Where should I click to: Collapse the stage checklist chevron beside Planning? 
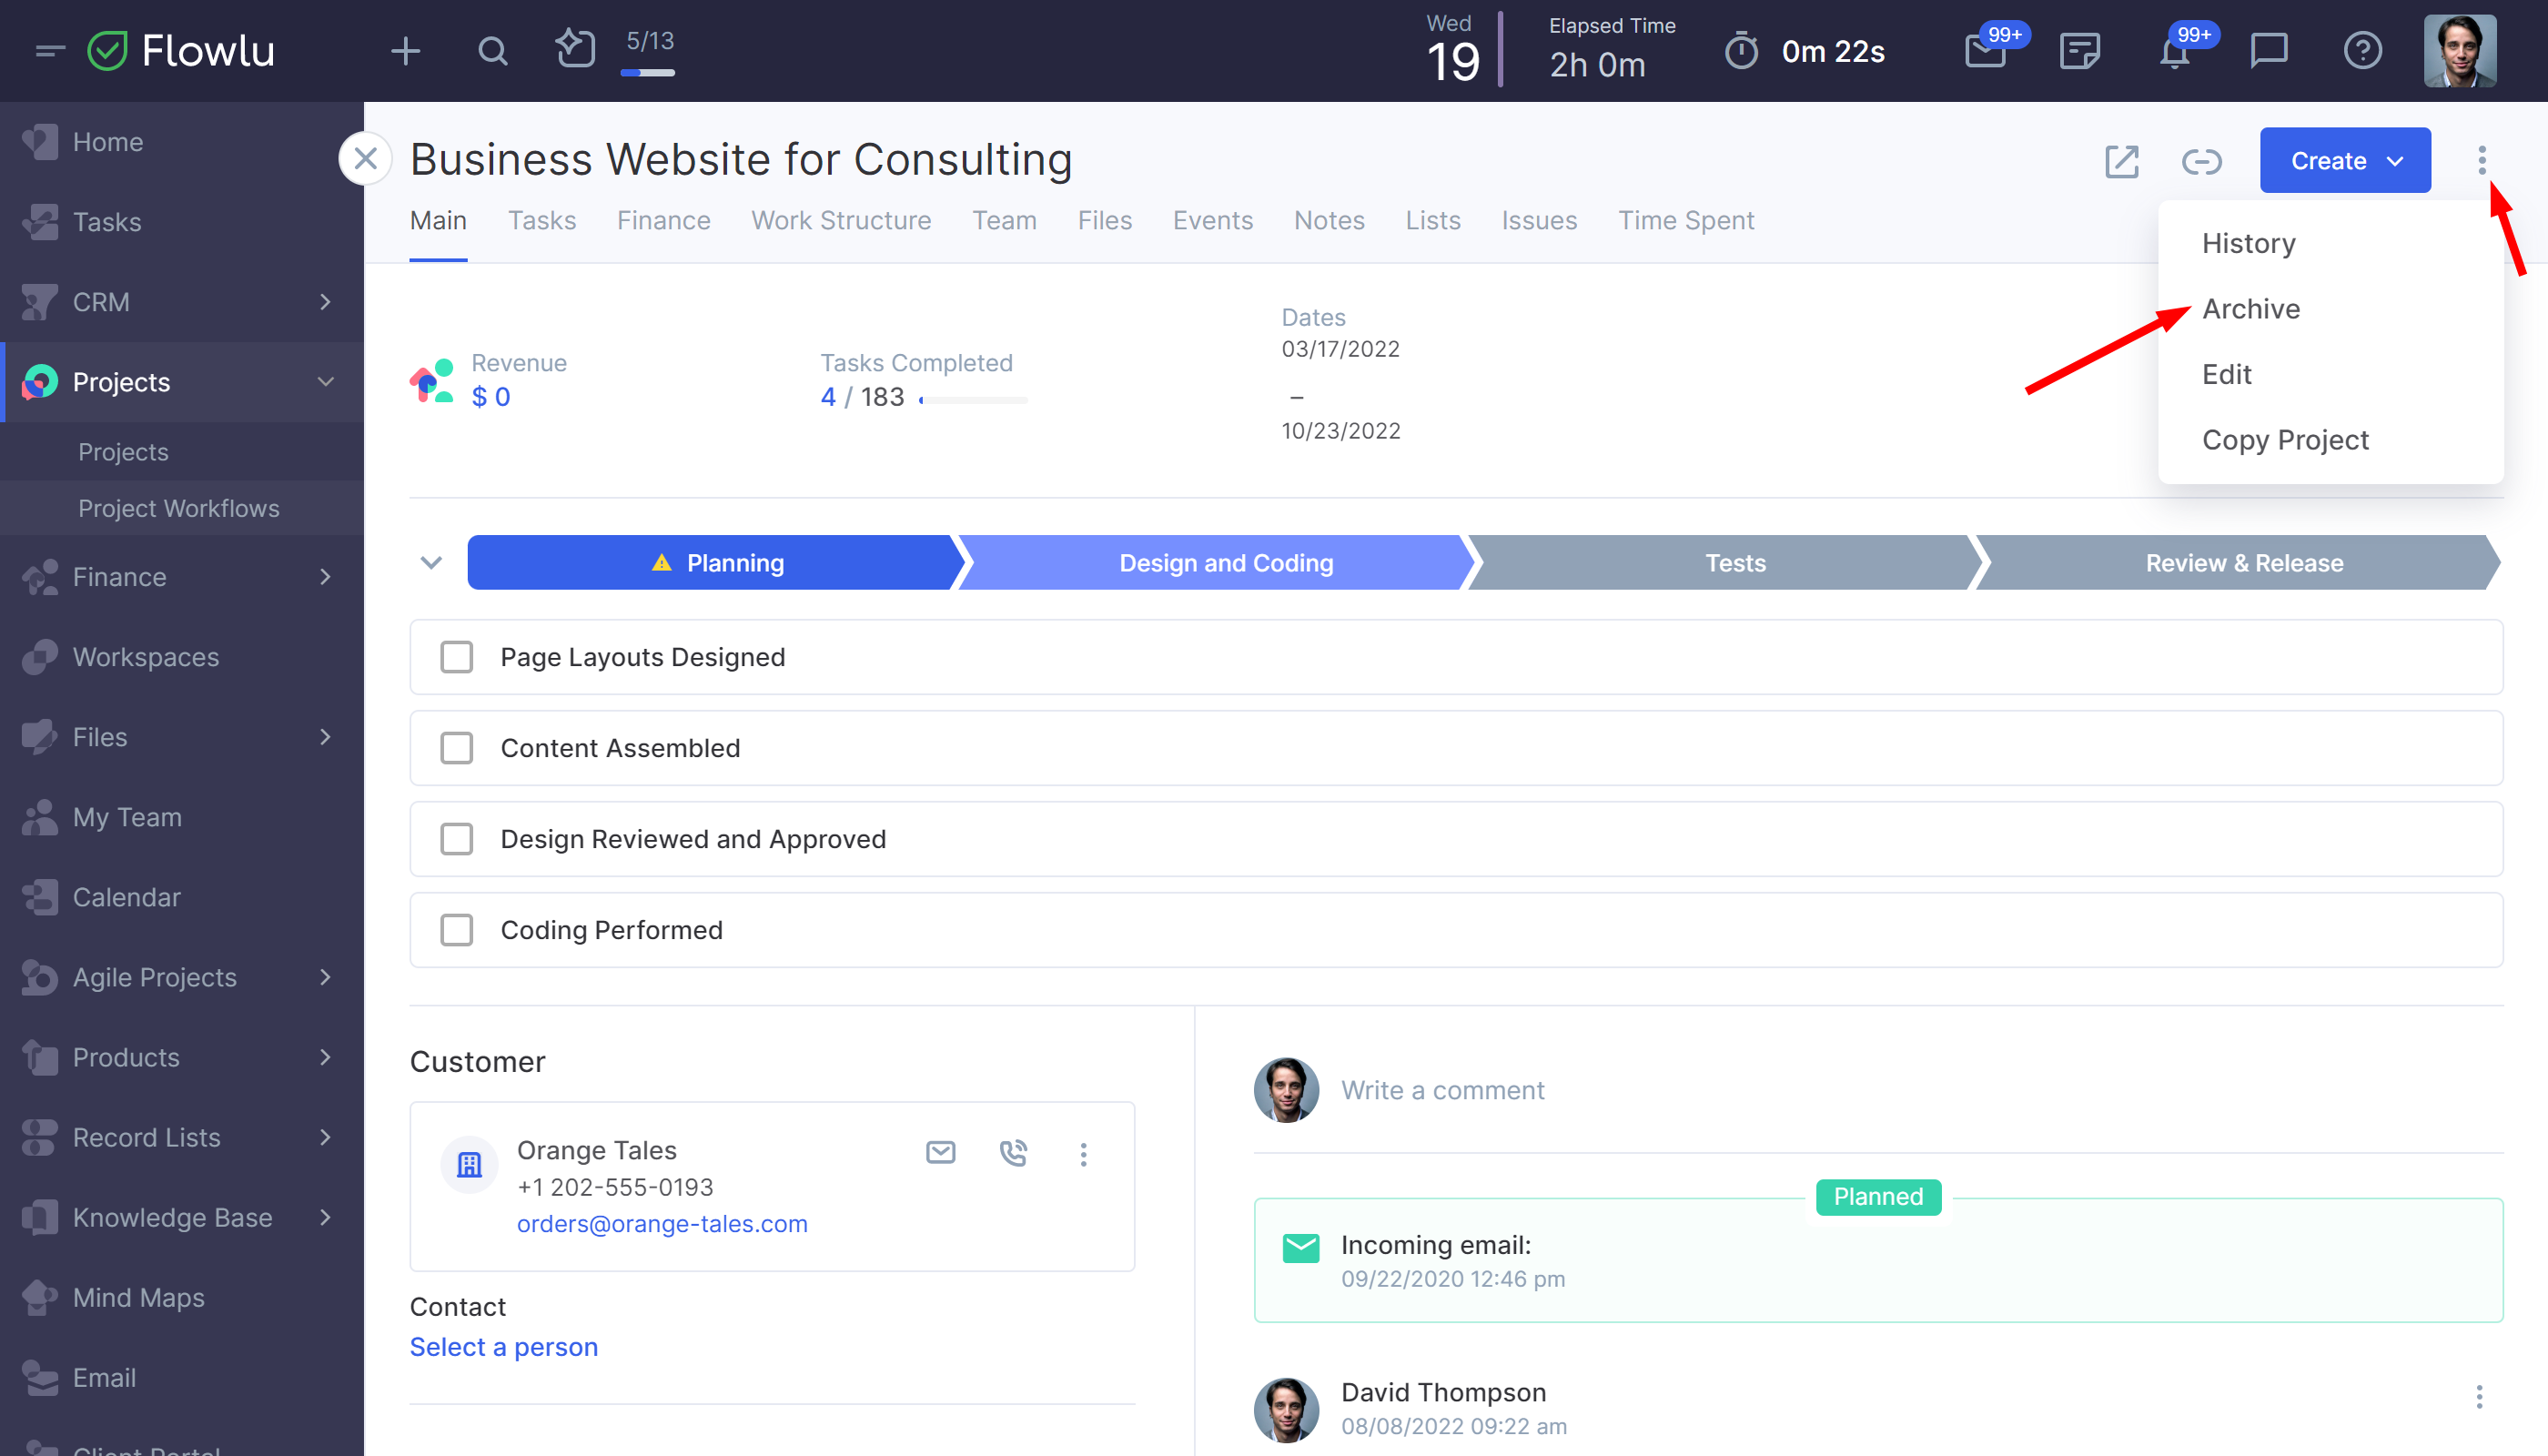pyautogui.click(x=431, y=562)
